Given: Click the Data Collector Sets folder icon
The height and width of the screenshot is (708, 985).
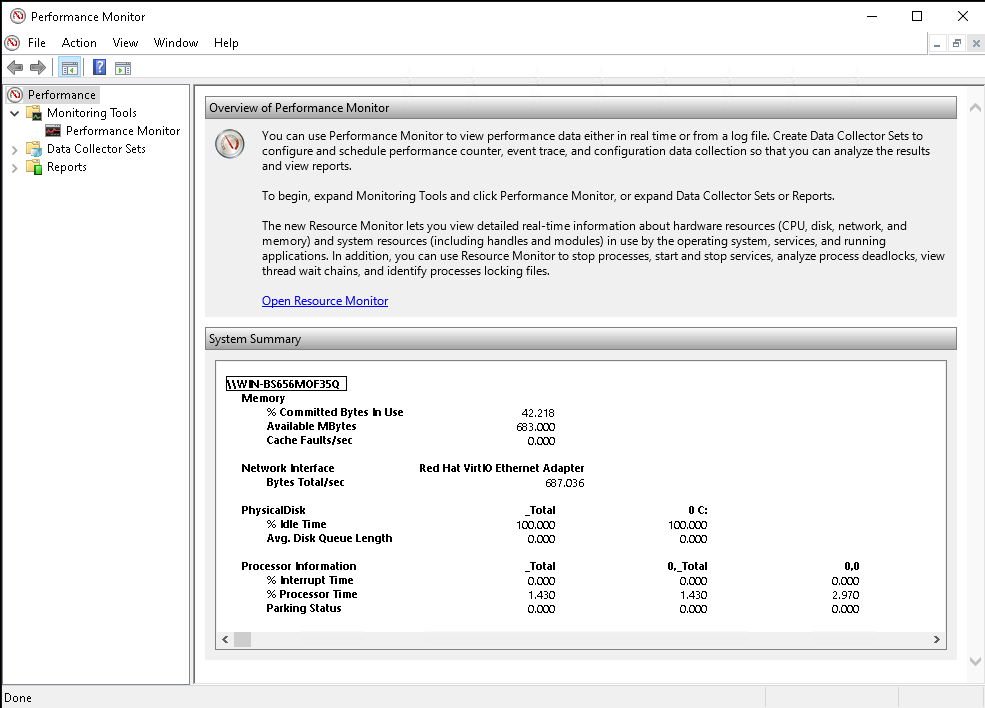Looking at the screenshot, I should [34, 149].
